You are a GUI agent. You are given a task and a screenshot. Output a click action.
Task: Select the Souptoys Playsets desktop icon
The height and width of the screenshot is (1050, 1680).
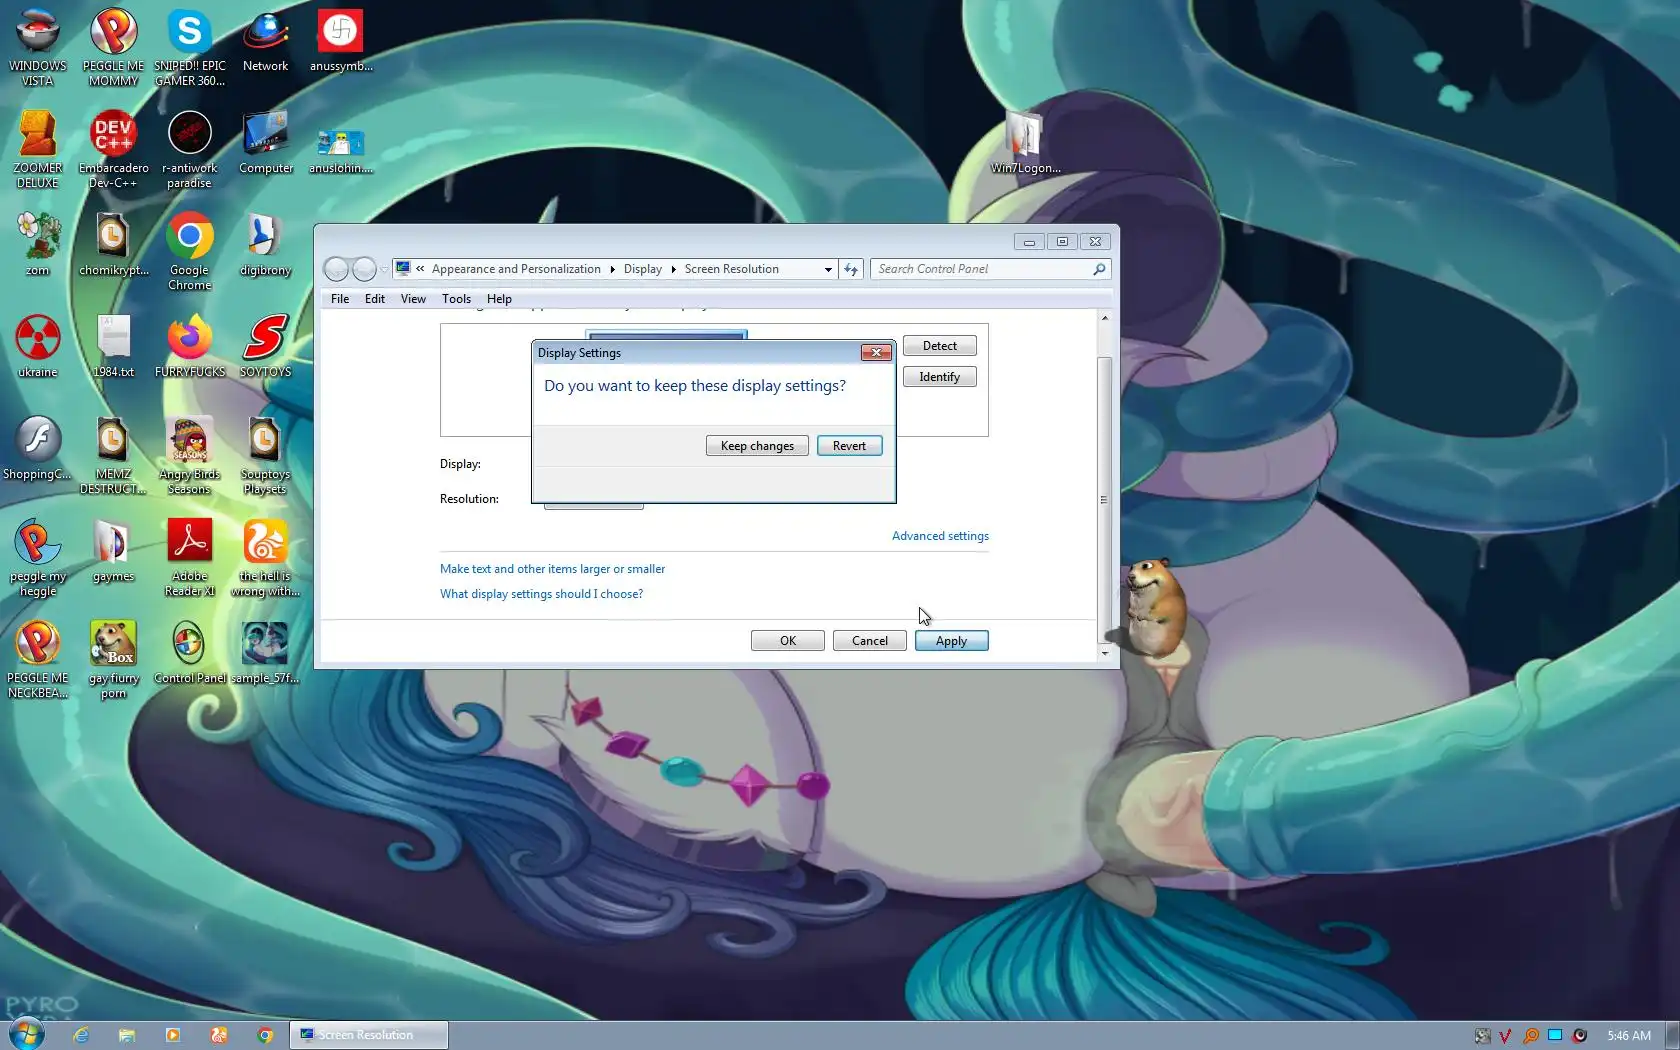(x=265, y=455)
